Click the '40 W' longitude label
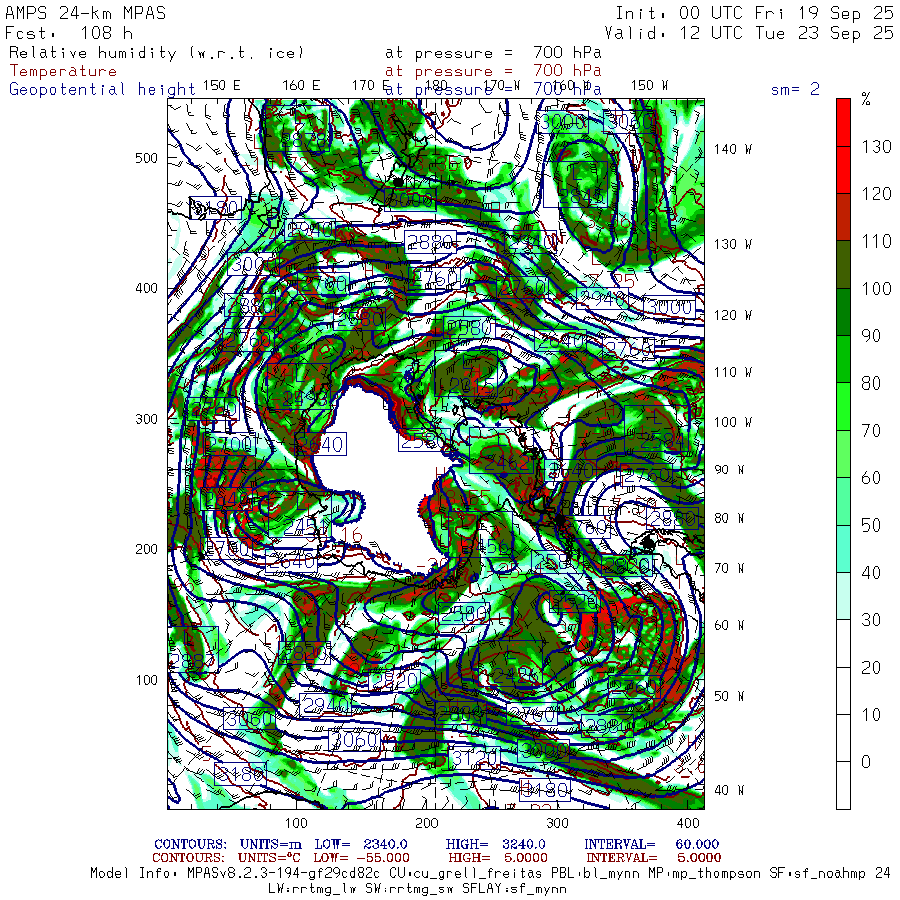This screenshot has height=900, width=900. coord(729,791)
